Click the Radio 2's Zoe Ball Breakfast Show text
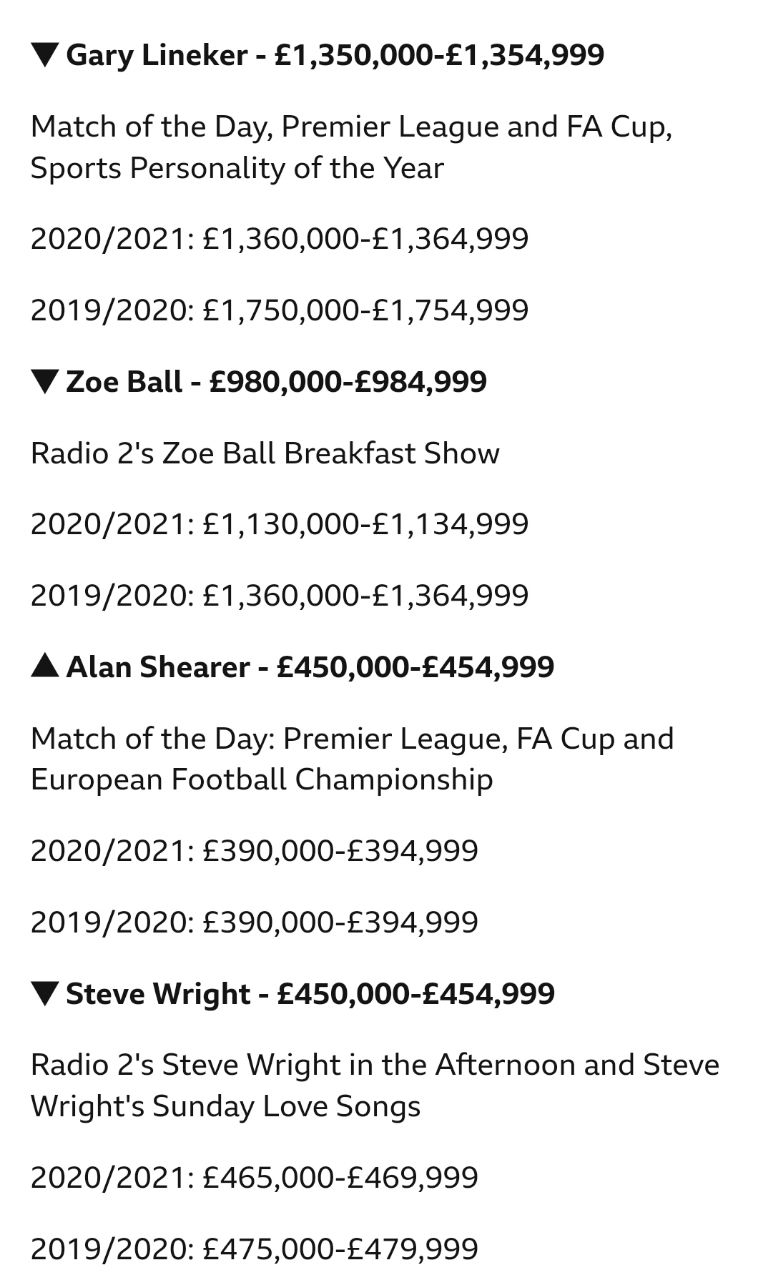Image resolution: width=767 pixels, height=1280 pixels. [x=265, y=453]
